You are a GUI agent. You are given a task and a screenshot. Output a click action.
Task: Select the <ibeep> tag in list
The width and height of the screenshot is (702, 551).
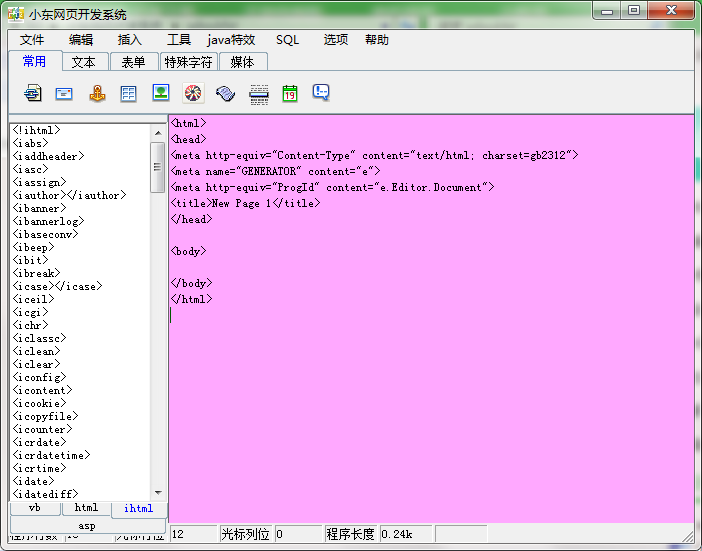point(33,247)
